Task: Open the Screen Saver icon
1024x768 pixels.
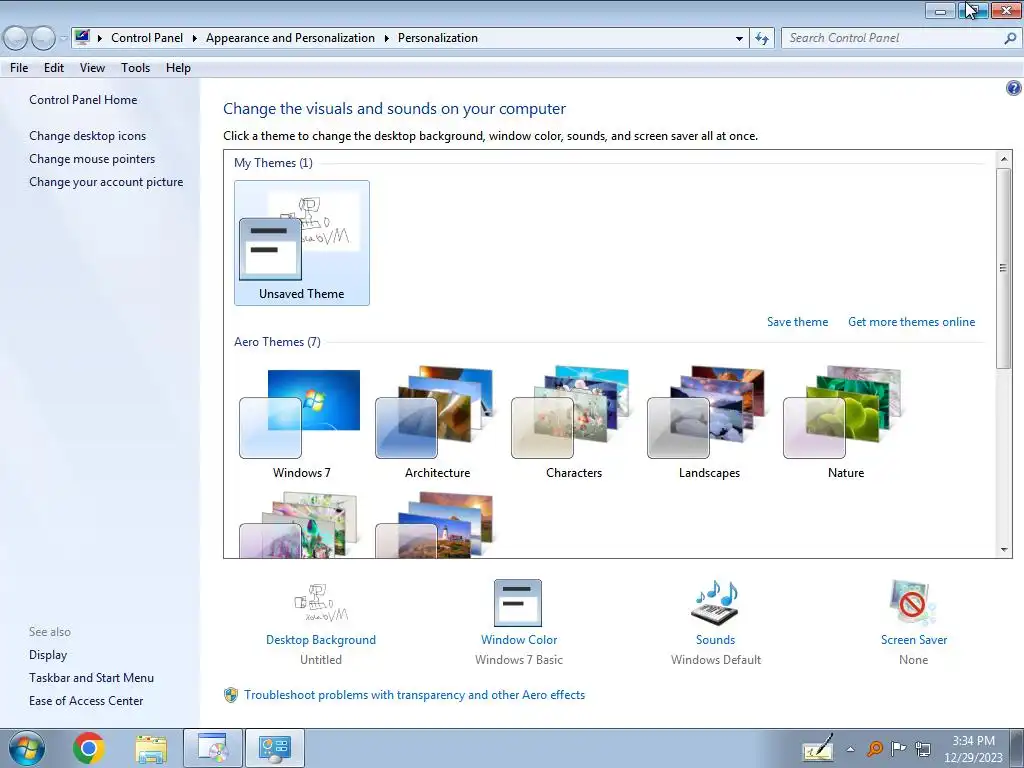Action: point(913,603)
